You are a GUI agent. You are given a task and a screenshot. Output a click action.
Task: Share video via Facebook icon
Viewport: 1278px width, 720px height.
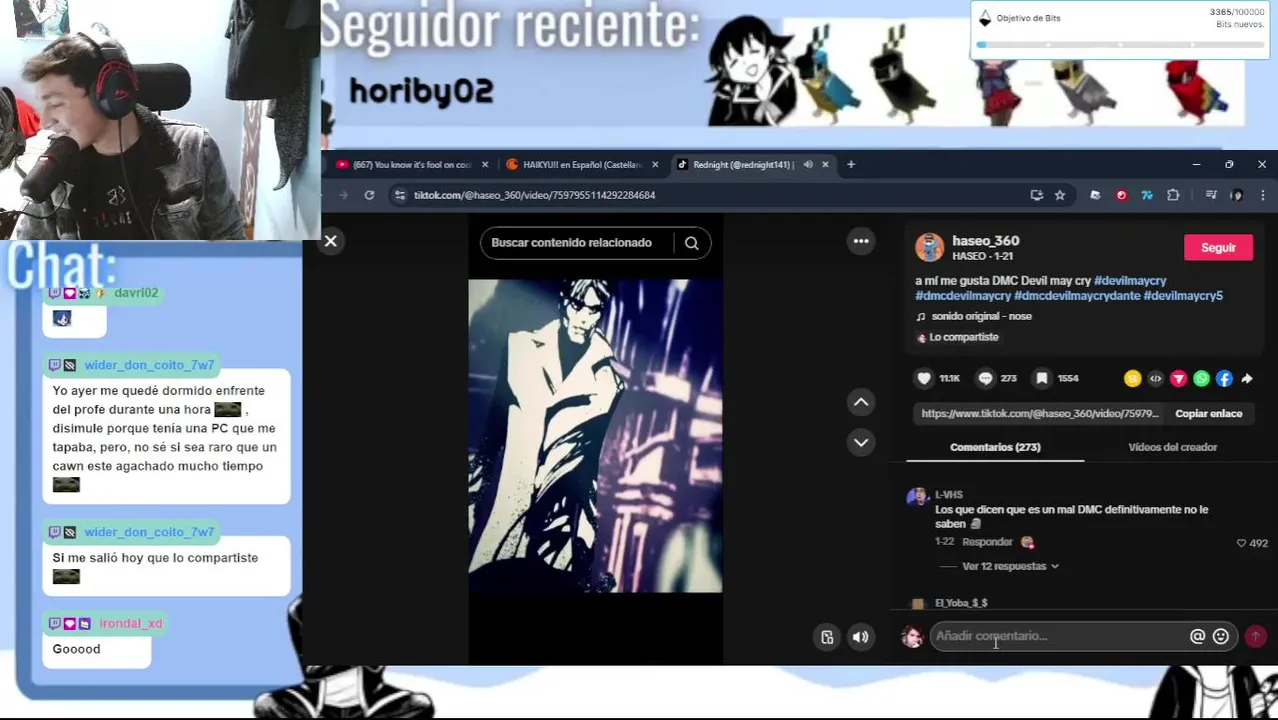(1224, 378)
